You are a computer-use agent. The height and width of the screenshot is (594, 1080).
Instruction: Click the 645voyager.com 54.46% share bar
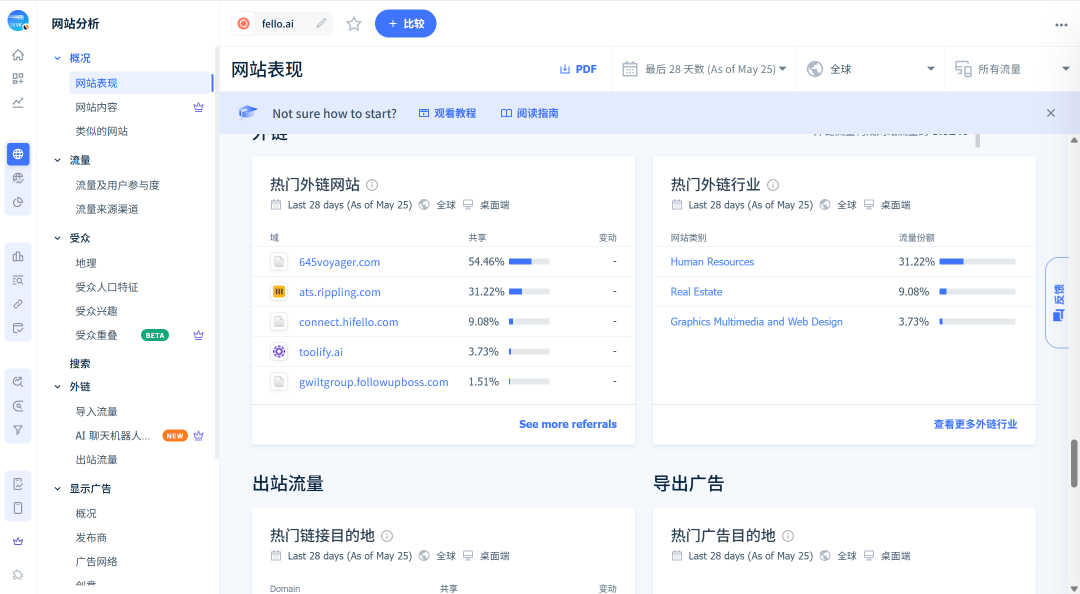click(529, 262)
